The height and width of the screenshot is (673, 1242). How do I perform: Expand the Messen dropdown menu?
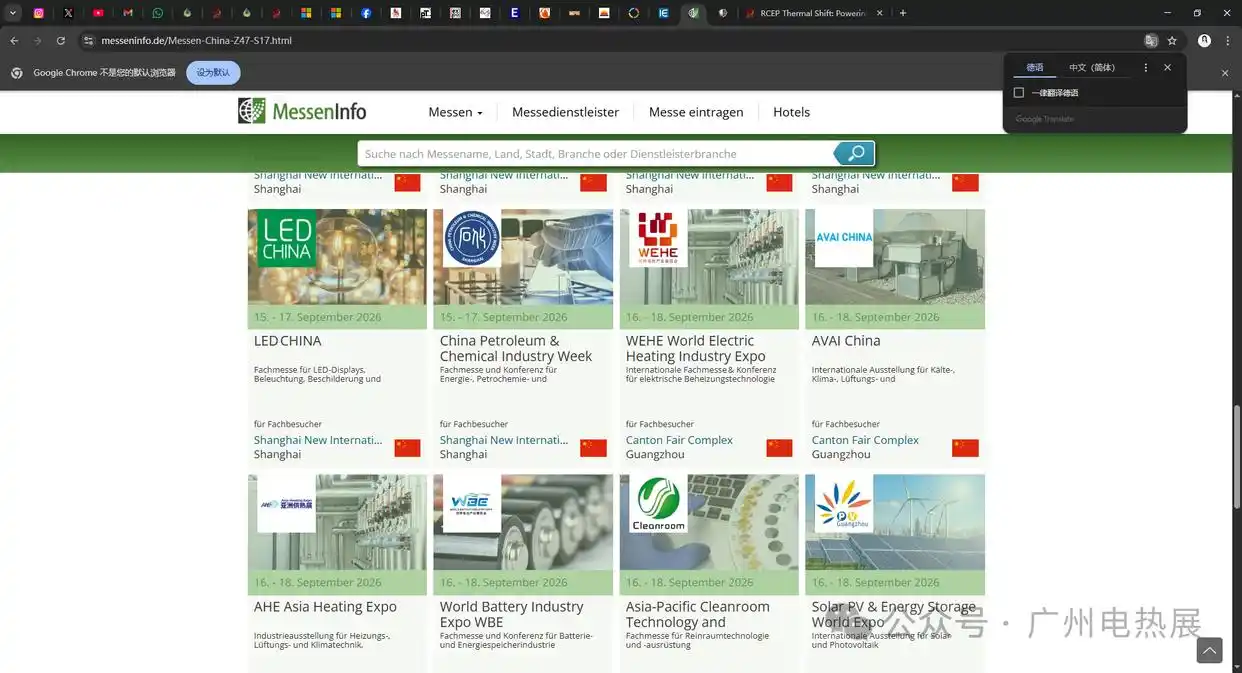pos(455,112)
